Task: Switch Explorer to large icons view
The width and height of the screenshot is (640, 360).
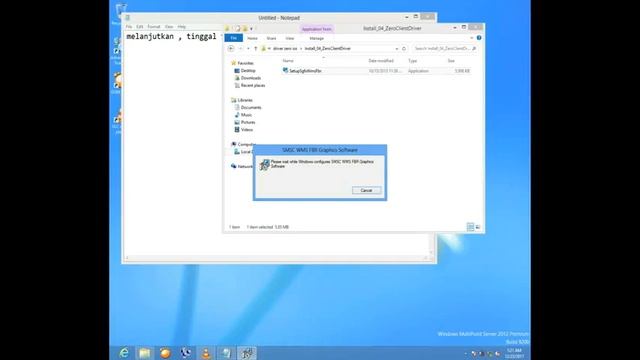Action: (478, 227)
